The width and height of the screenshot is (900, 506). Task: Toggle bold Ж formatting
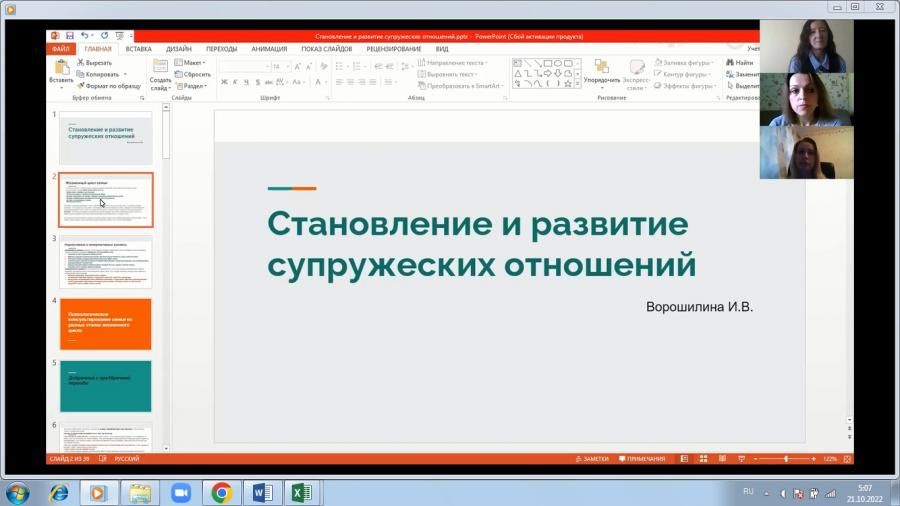click(x=224, y=83)
